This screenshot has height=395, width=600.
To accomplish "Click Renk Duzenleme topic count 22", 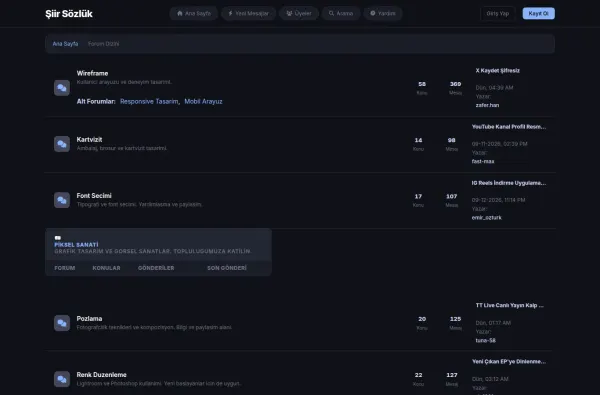I will (x=418, y=375).
